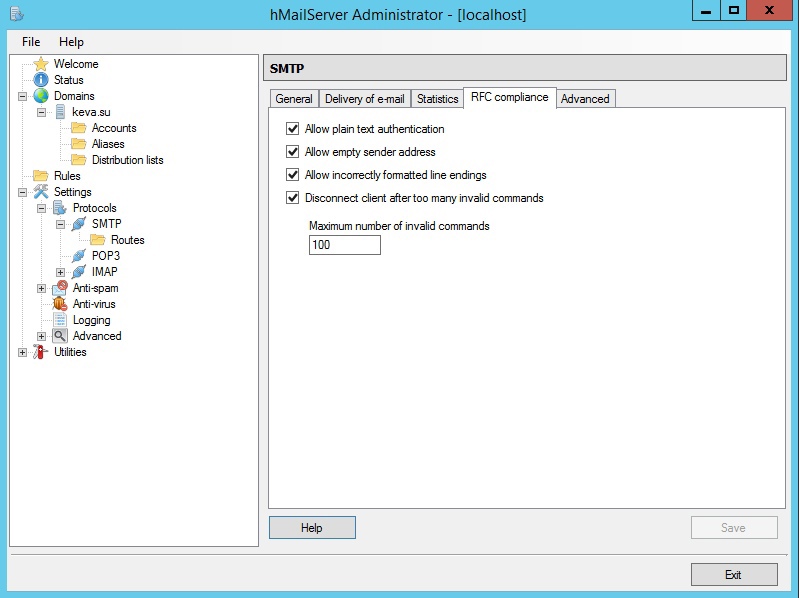
Task: Expand the Anti-spam tree node
Action: coord(41,288)
